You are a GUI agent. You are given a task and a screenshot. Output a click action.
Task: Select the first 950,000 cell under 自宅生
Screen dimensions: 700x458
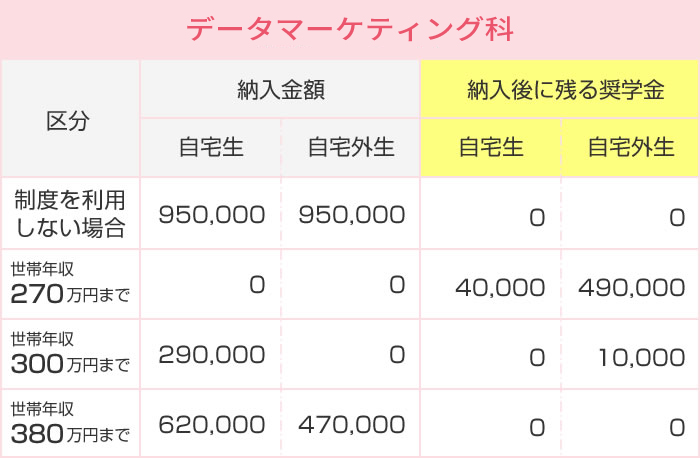[x=211, y=213]
